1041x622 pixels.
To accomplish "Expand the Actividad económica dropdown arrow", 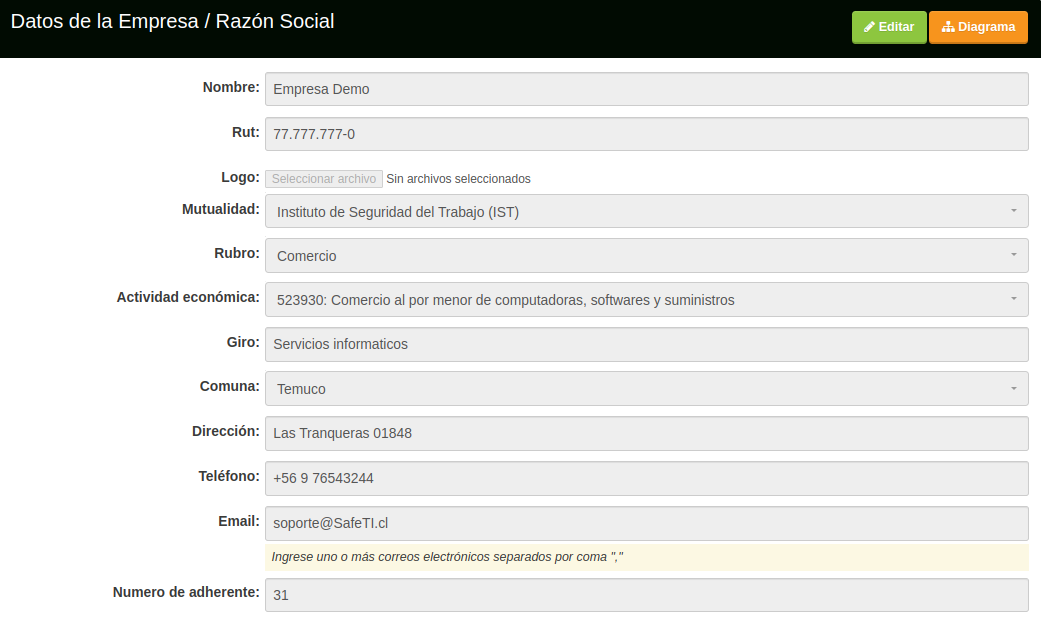I will pos(1014,299).
